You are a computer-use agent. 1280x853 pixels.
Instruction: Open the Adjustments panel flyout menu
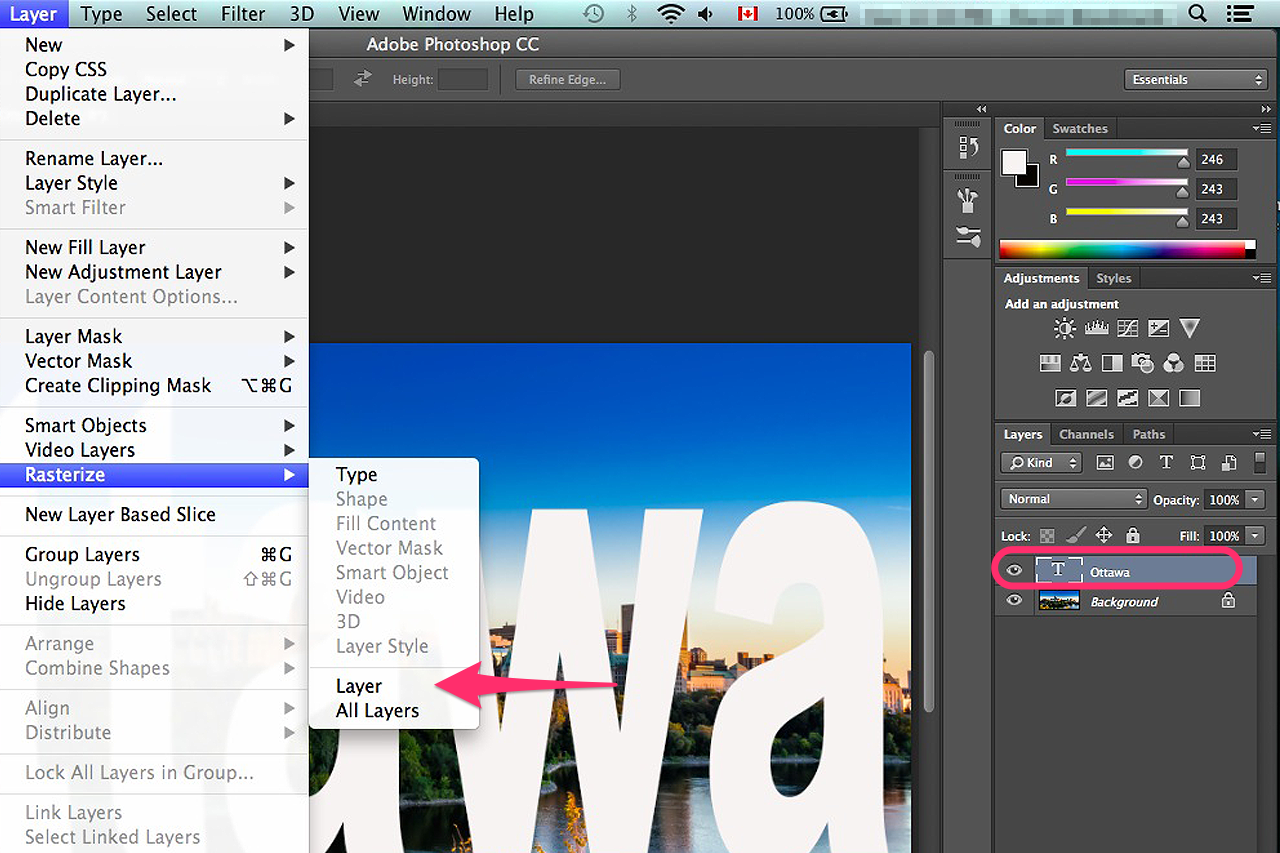coord(1261,279)
